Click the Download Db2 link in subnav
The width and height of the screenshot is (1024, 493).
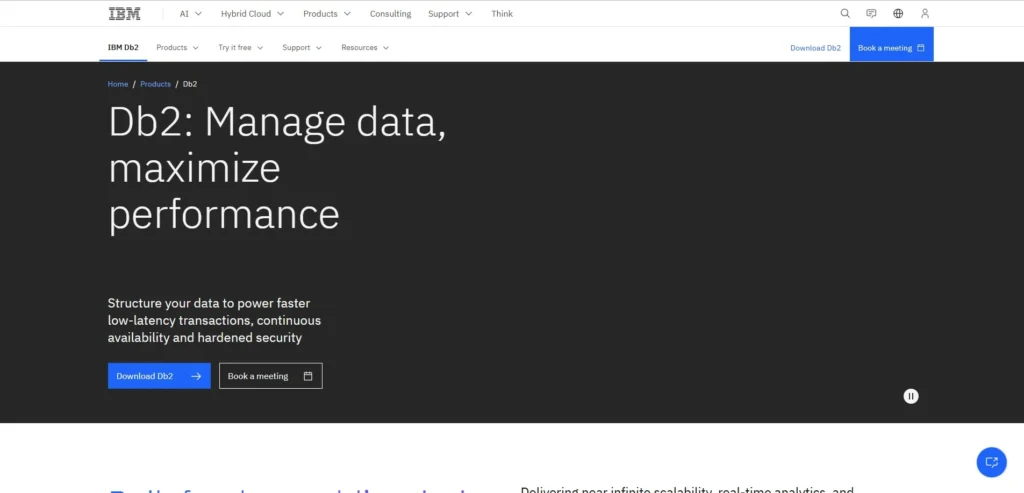tap(816, 48)
